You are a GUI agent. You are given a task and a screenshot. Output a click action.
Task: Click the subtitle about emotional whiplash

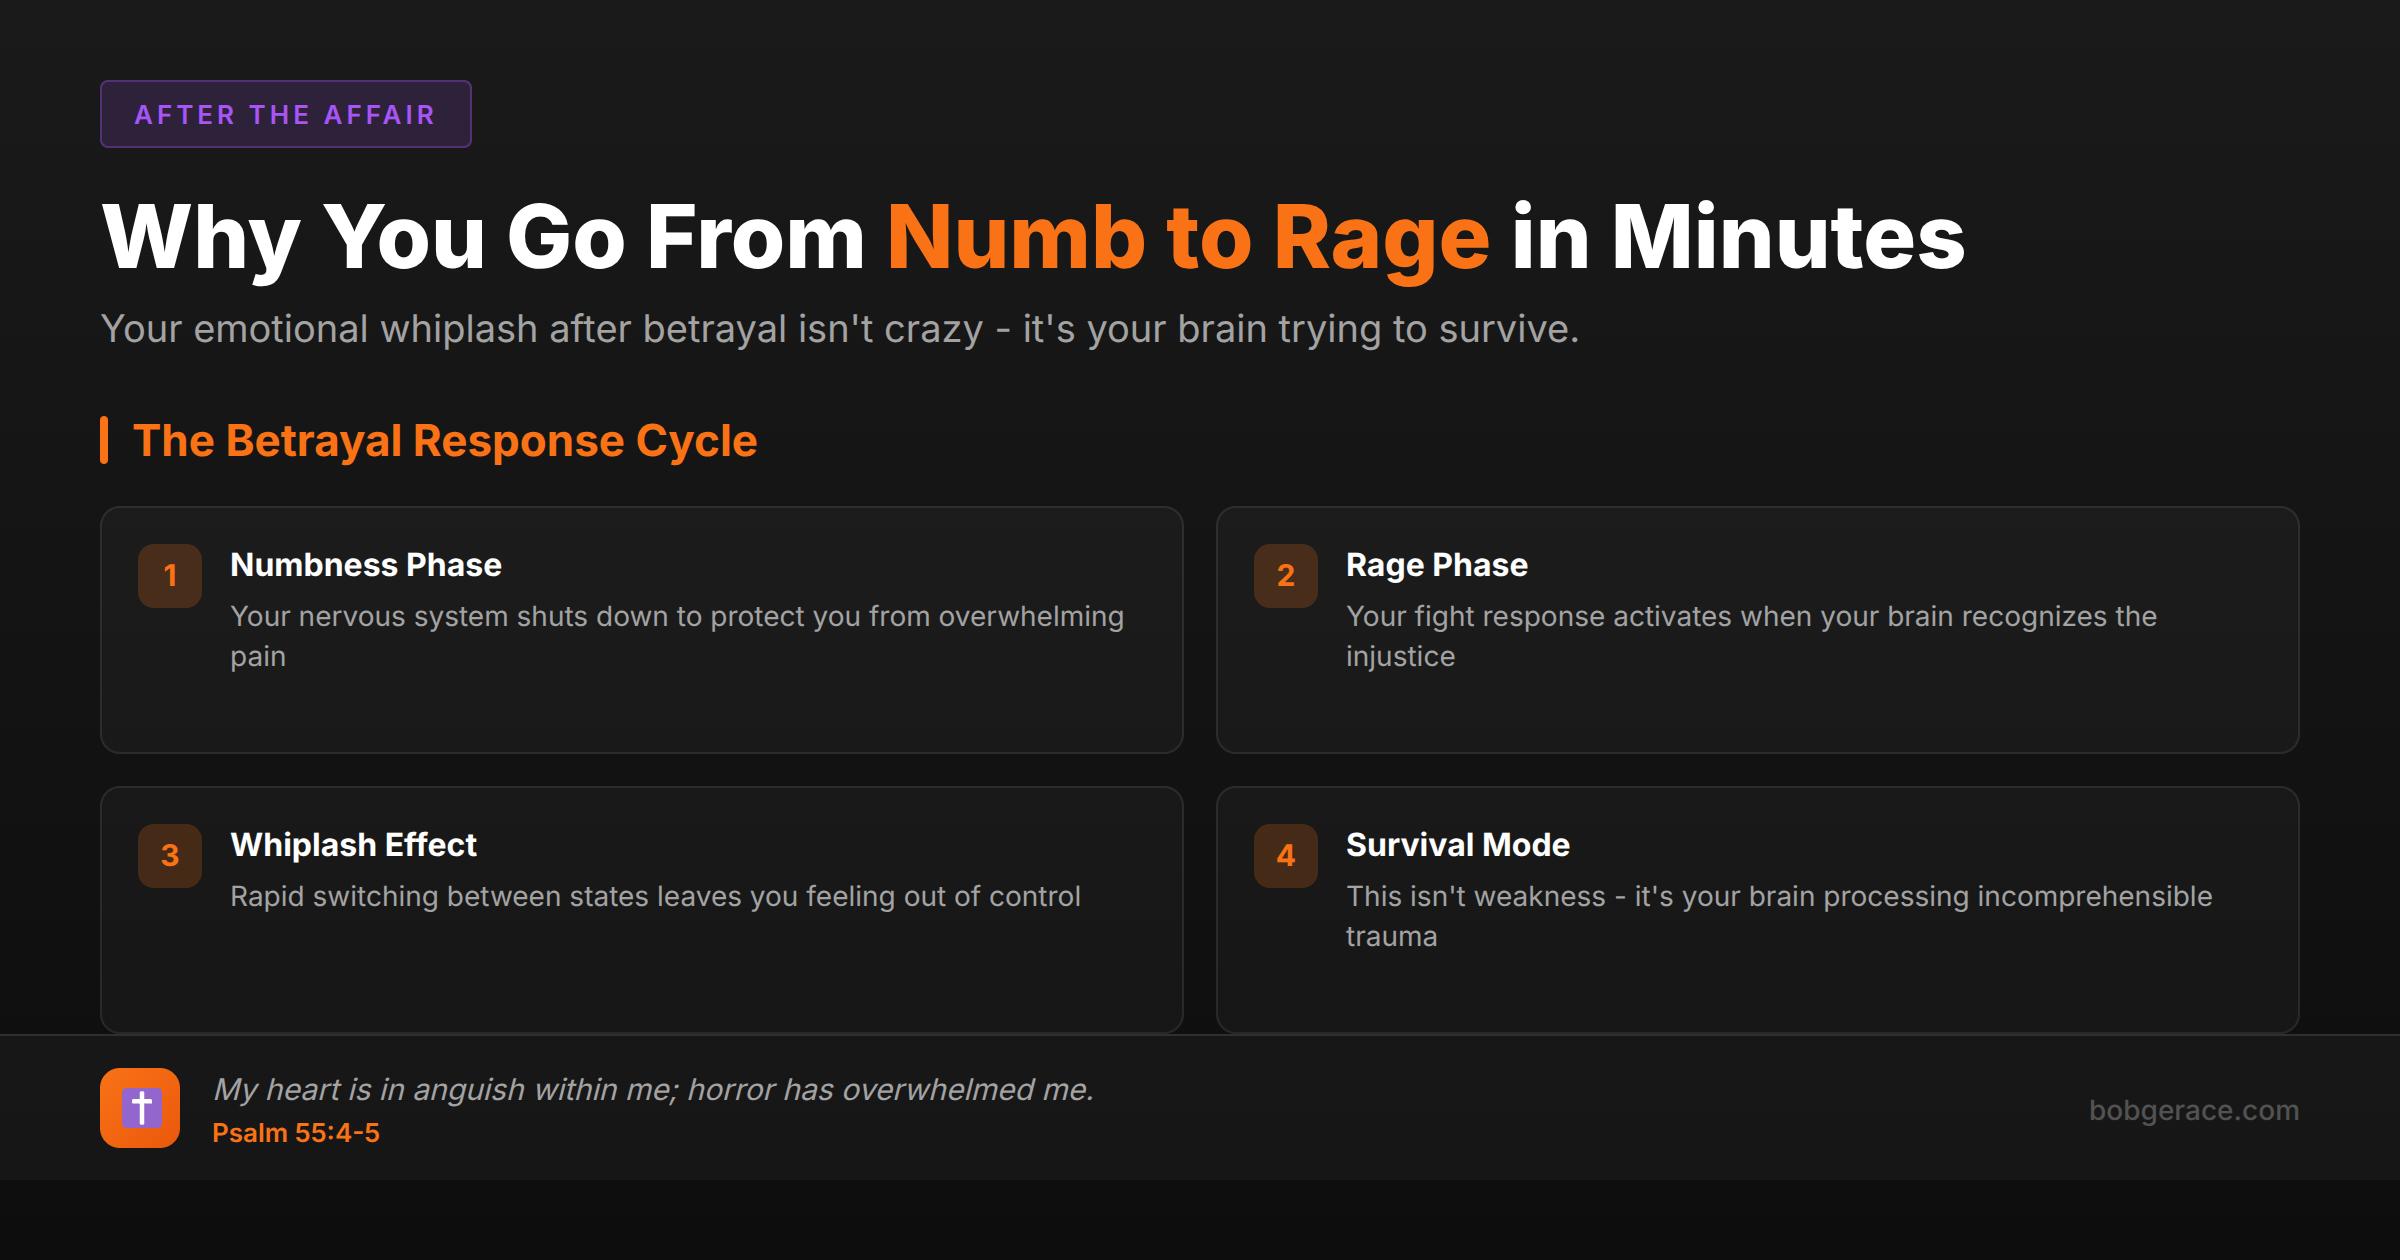[840, 329]
